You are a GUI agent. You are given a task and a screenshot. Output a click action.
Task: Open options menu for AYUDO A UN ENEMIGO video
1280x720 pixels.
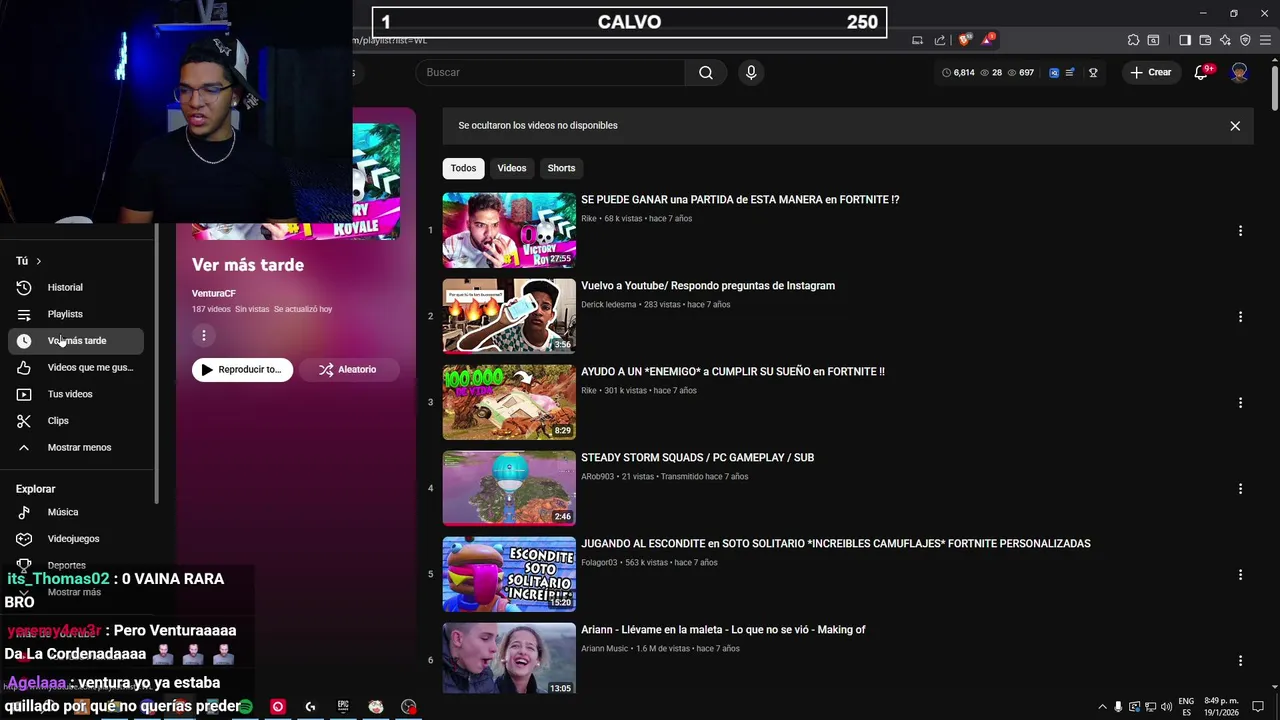(1240, 402)
